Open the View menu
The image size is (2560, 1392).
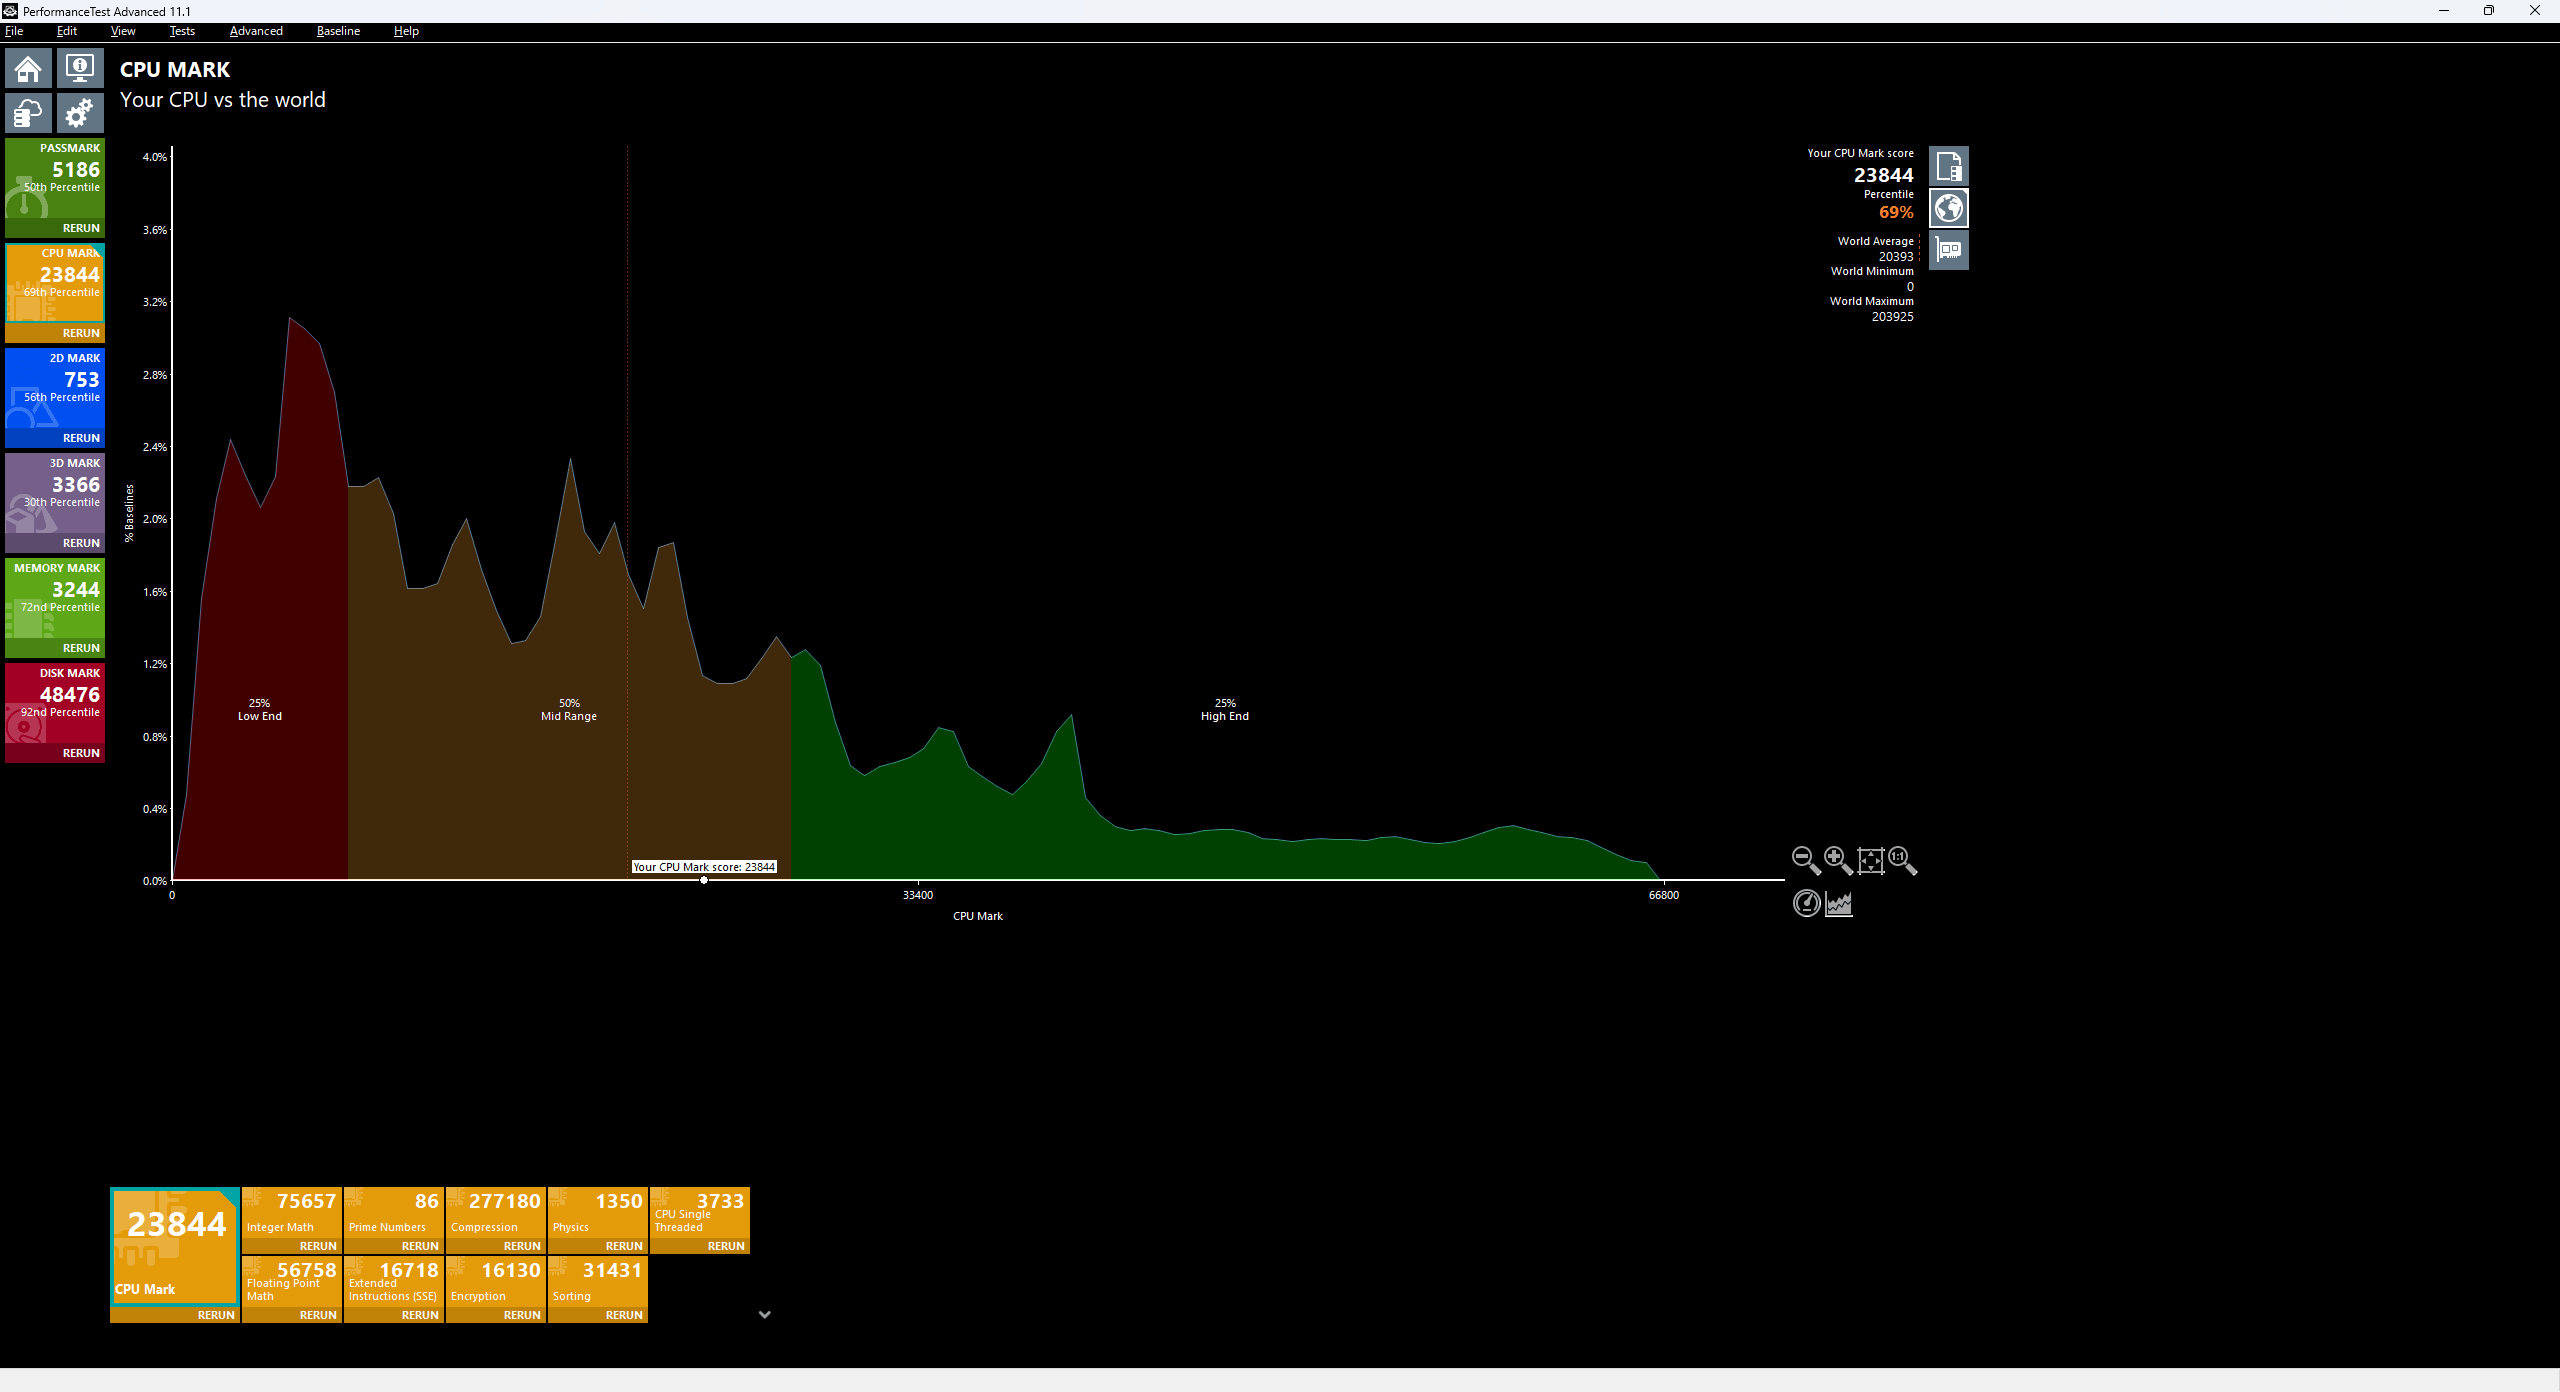pyautogui.click(x=123, y=31)
